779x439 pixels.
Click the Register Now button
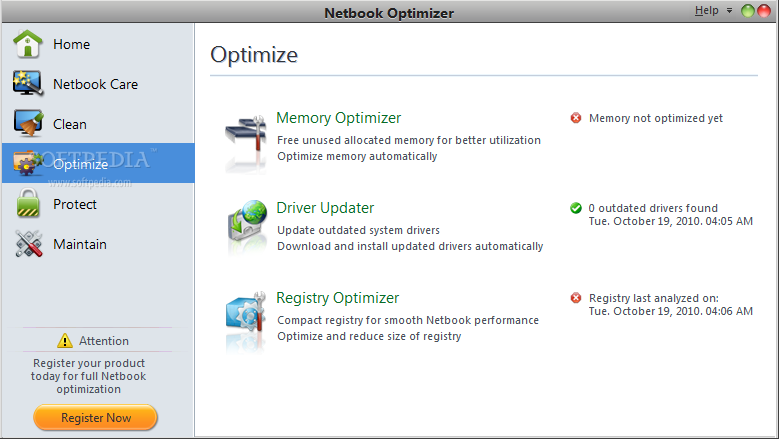point(95,417)
